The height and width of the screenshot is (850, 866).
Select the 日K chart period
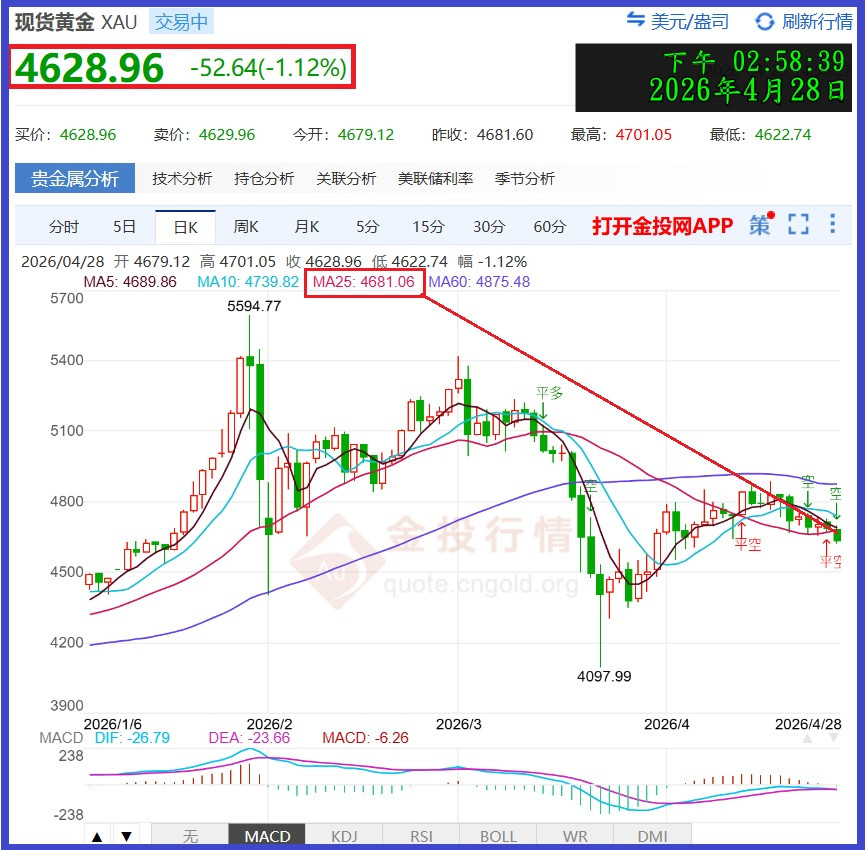tap(186, 227)
